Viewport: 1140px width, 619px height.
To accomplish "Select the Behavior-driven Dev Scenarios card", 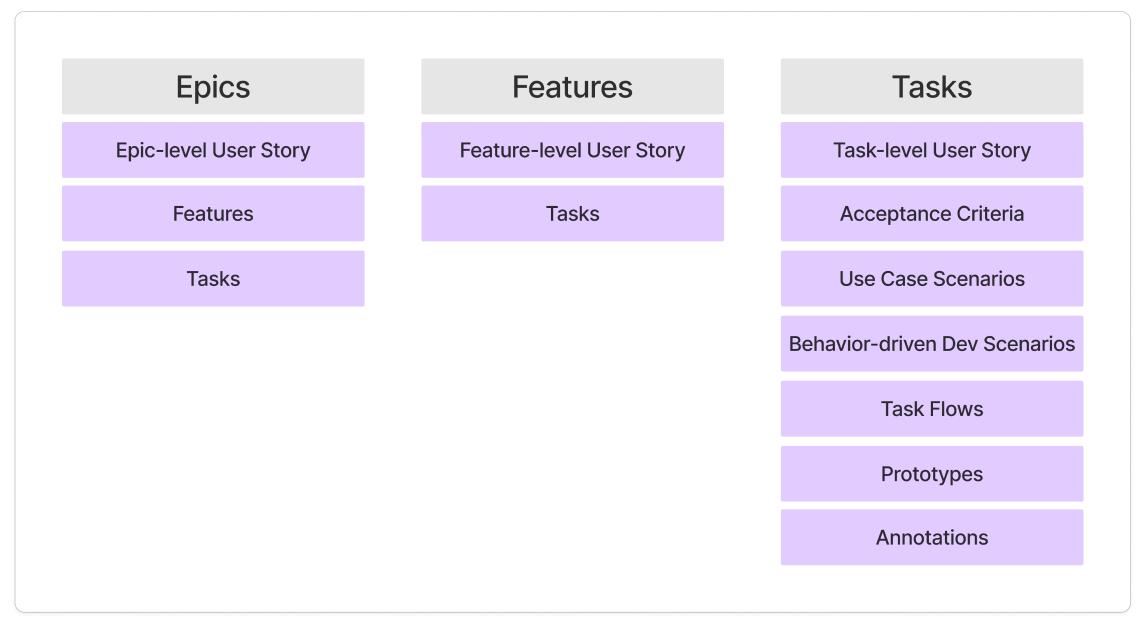I will (931, 344).
